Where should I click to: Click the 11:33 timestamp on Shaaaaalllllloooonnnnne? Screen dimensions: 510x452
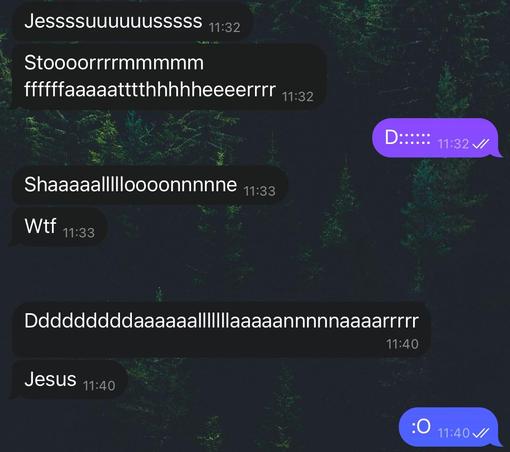click(259, 191)
